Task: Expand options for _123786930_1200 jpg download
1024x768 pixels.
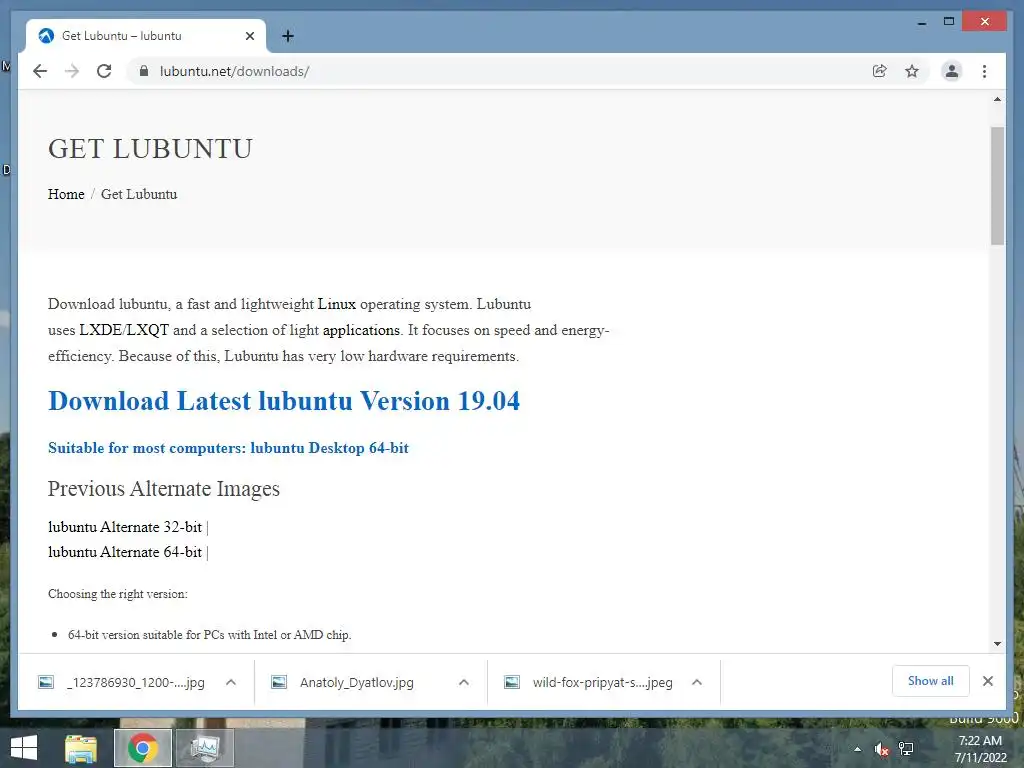Action: tap(231, 682)
